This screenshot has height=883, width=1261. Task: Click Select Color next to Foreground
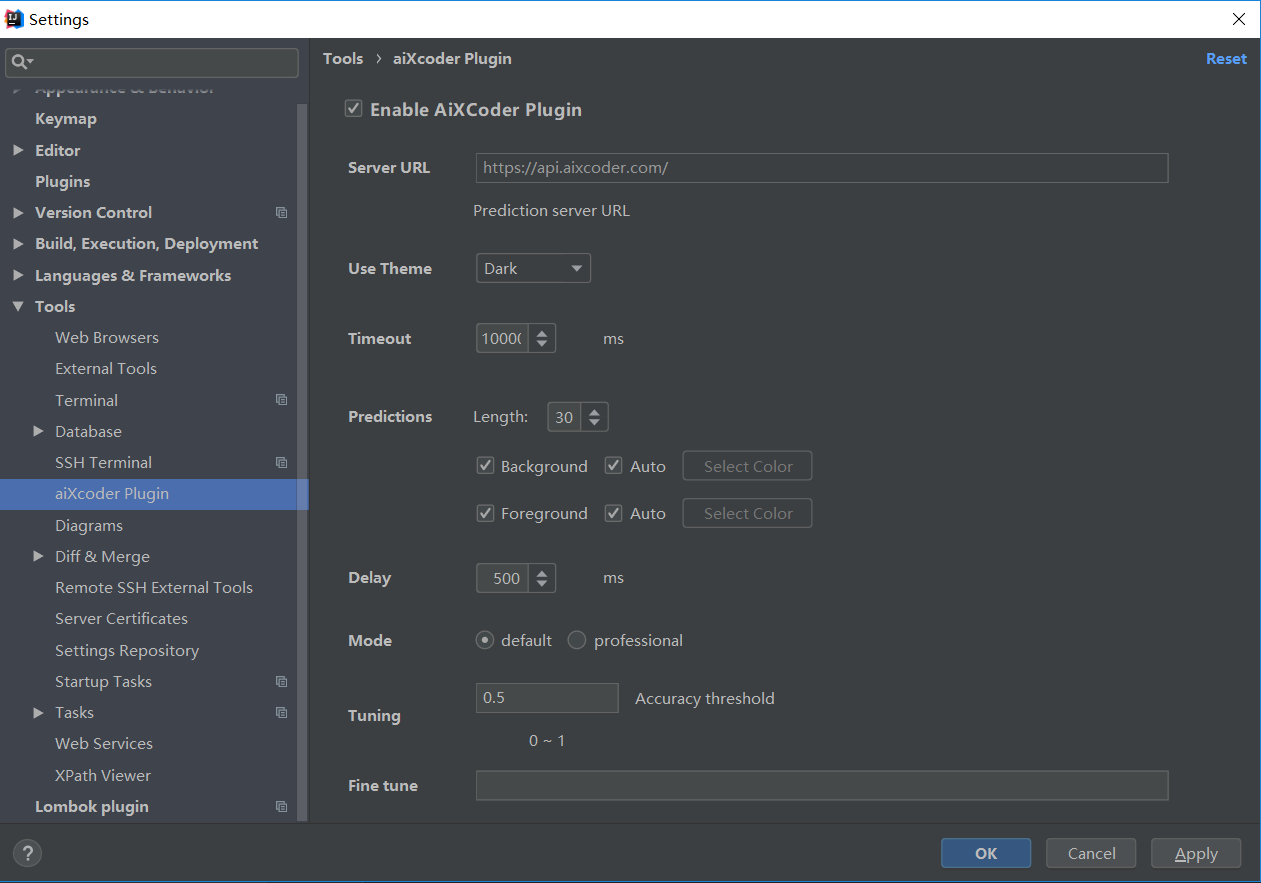[x=747, y=512]
